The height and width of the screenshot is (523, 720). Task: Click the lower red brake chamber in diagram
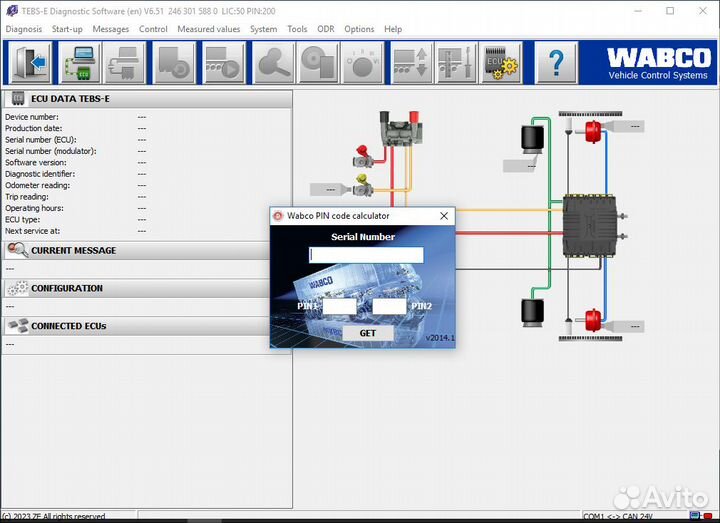coord(593,320)
